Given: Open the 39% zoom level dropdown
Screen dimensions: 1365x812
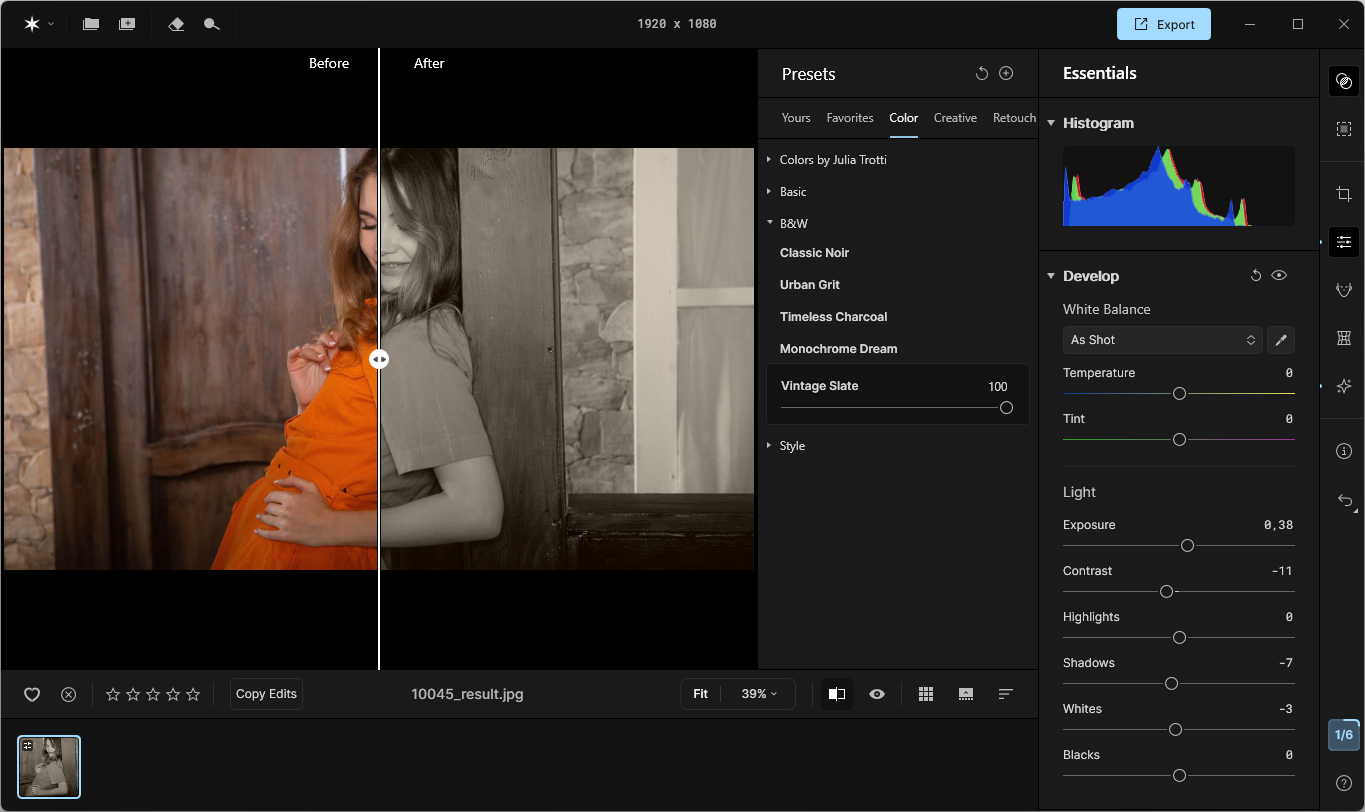Looking at the screenshot, I should tap(759, 694).
